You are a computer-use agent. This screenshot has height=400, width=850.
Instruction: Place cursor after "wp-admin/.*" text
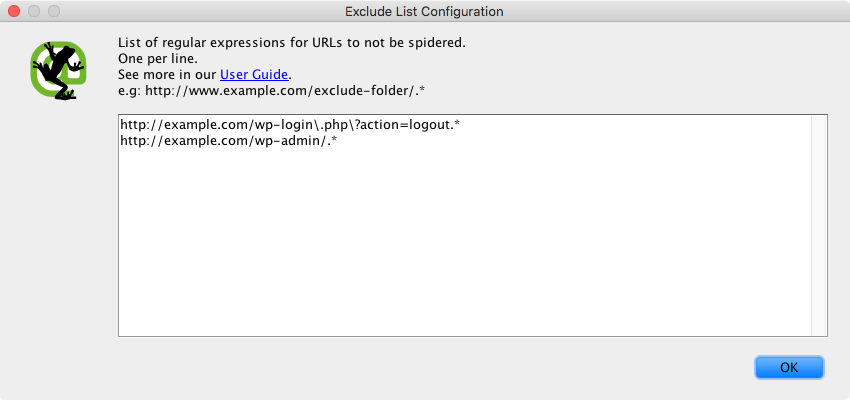339,141
